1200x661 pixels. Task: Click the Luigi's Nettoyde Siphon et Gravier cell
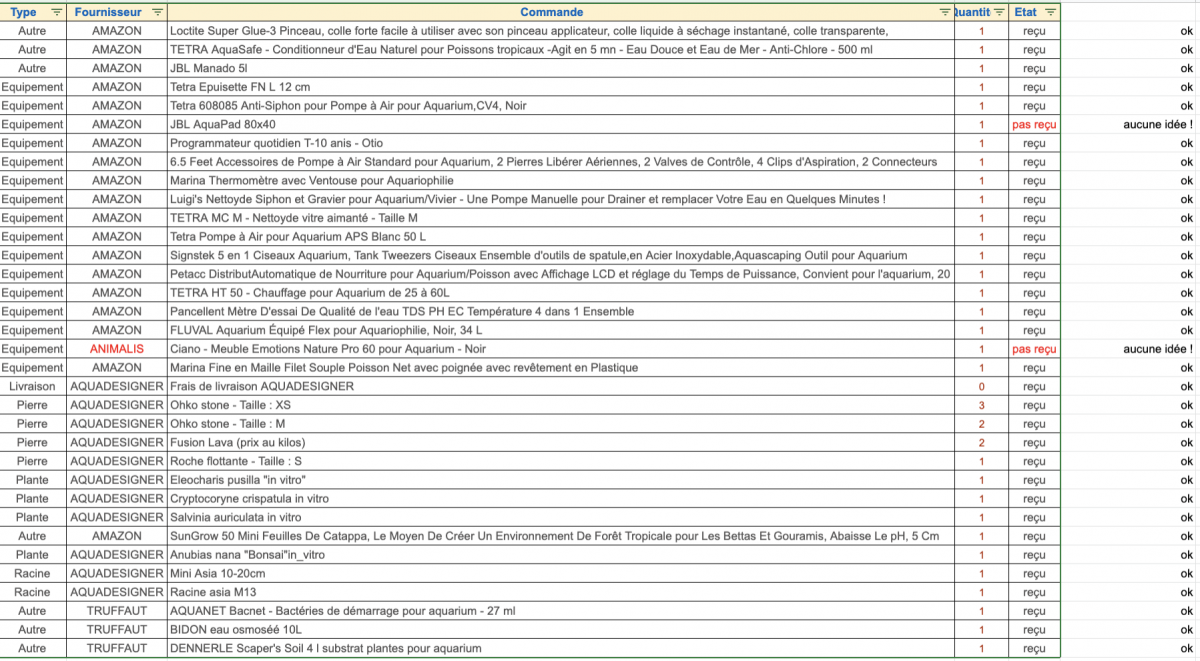click(561, 199)
